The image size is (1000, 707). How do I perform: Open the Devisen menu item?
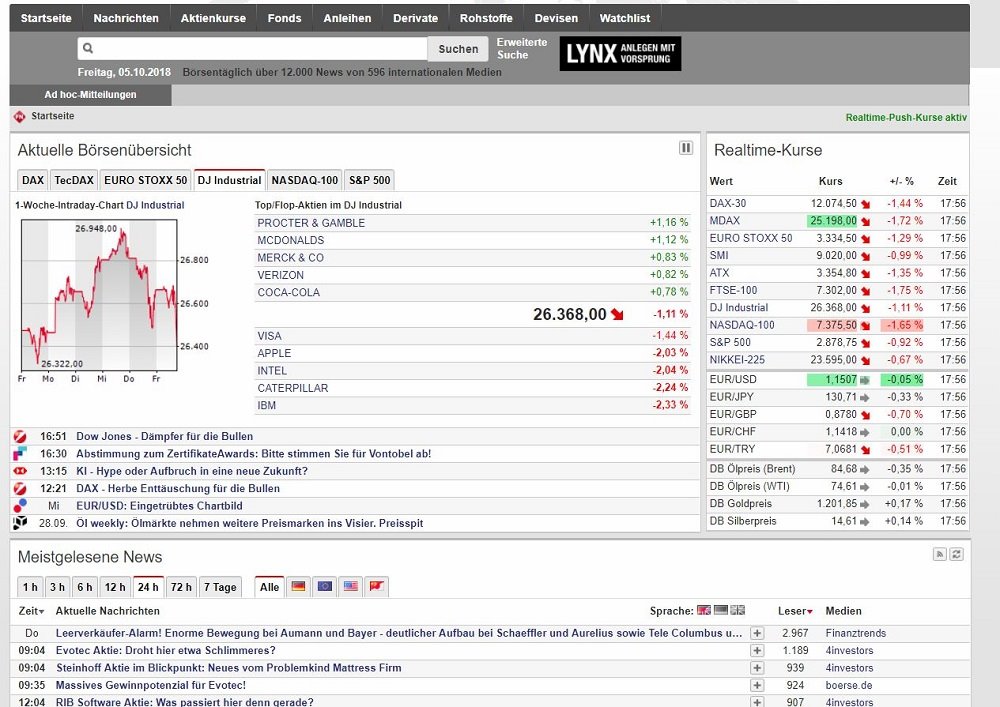tap(555, 16)
